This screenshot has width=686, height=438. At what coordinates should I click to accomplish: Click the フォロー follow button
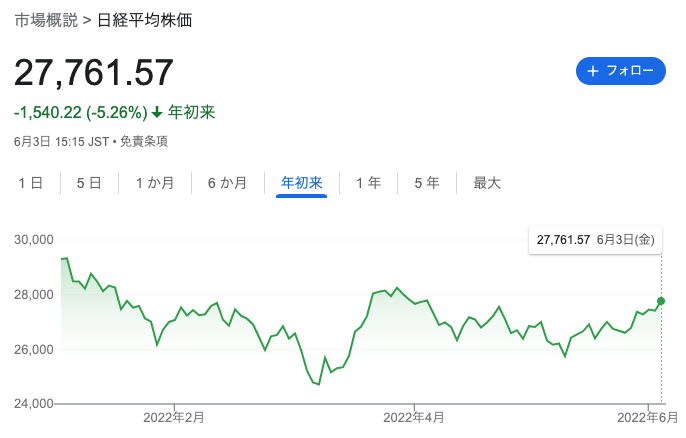click(620, 71)
